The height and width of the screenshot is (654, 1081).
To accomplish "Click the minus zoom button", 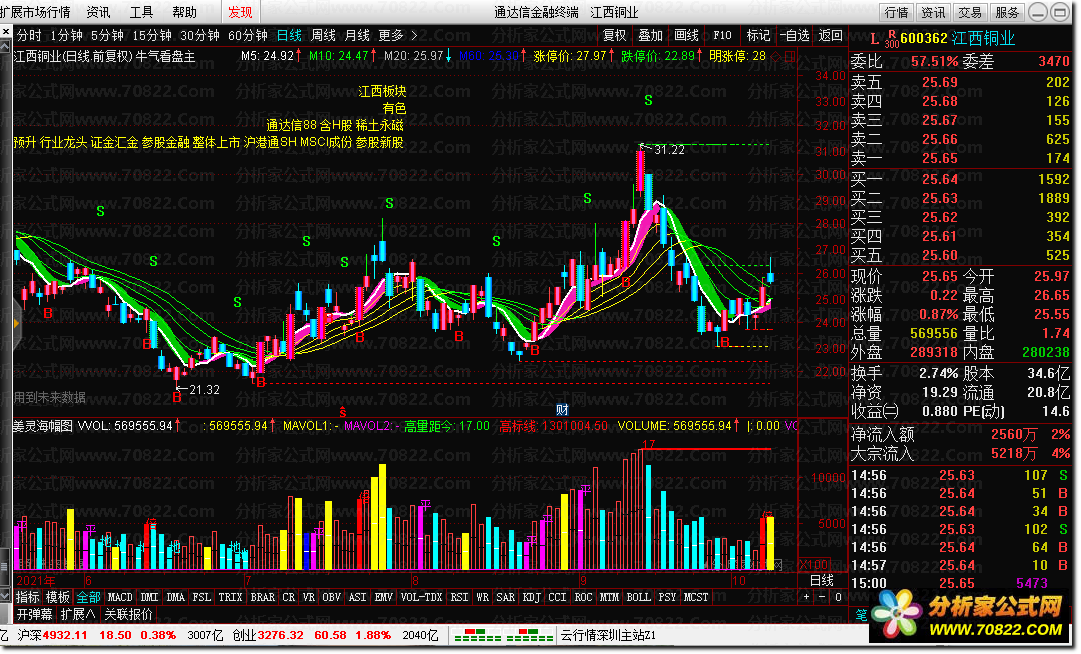I will tap(822, 597).
